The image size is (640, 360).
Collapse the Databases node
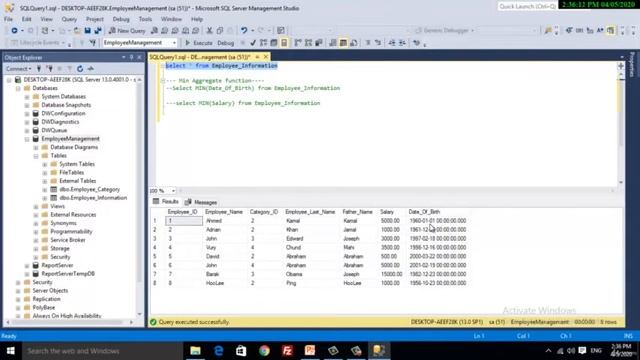click(x=18, y=88)
